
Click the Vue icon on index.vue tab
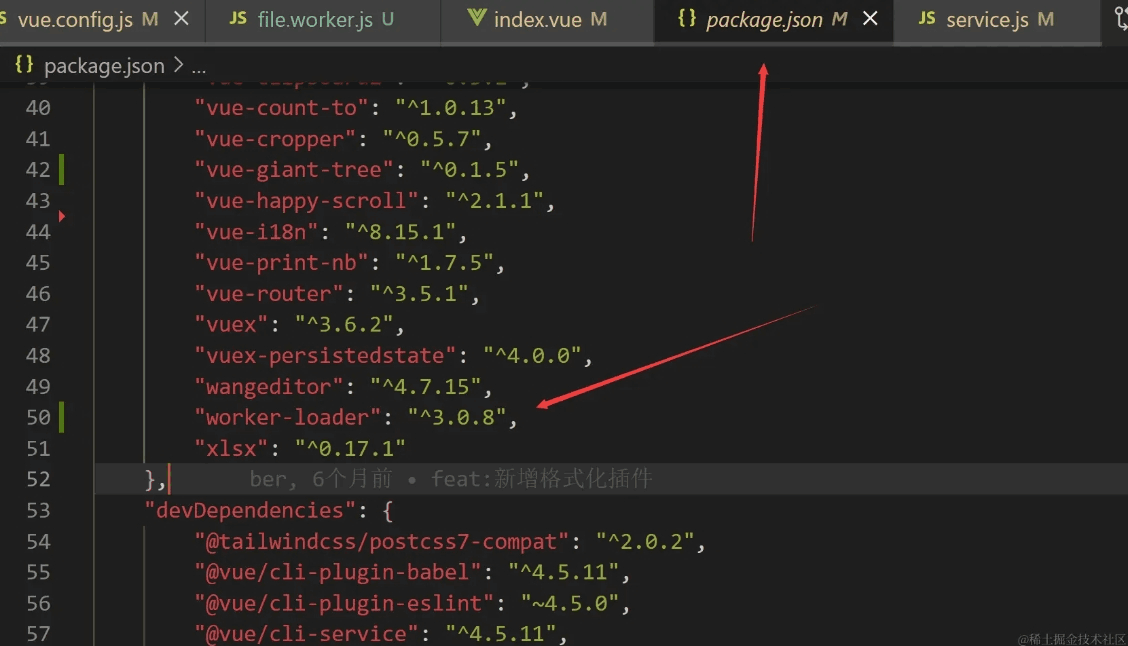[476, 18]
